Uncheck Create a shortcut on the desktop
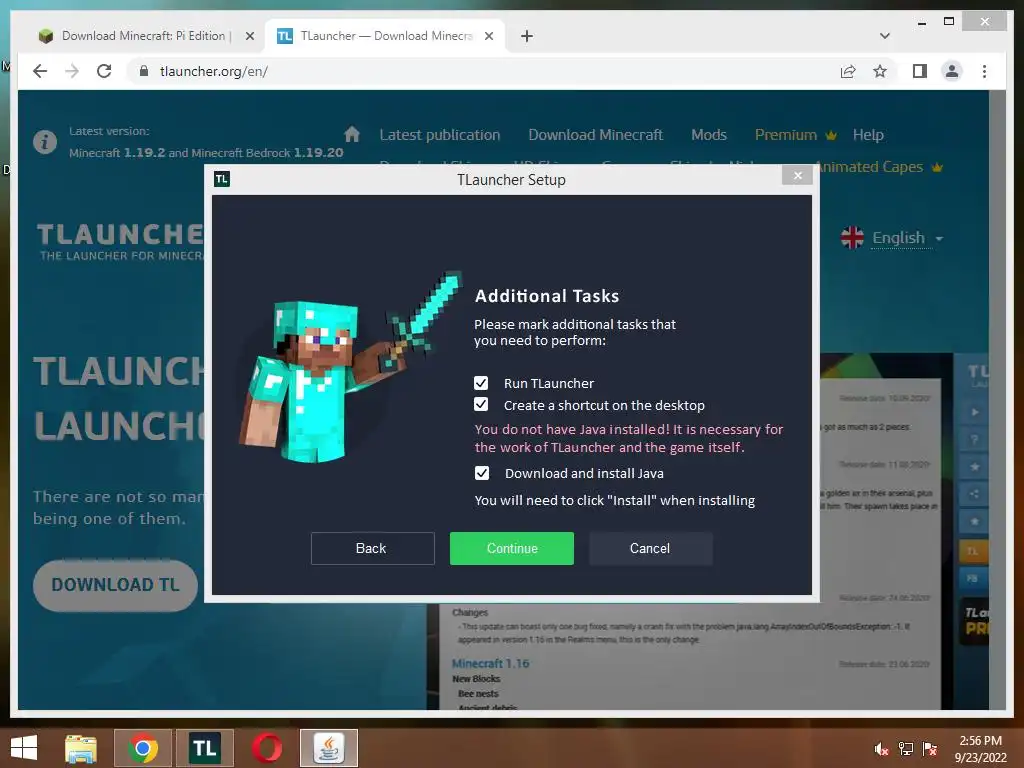1024x768 pixels. 481,405
